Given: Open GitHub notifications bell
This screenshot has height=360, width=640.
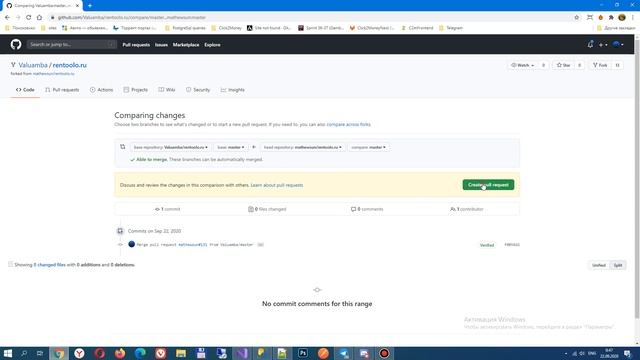Looking at the screenshot, I should (590, 44).
